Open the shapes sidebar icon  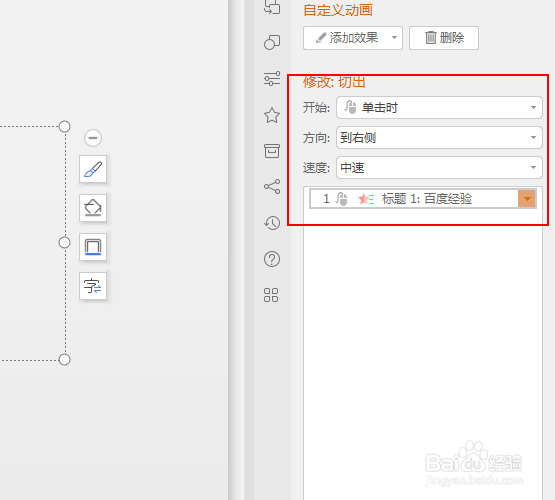click(x=272, y=42)
